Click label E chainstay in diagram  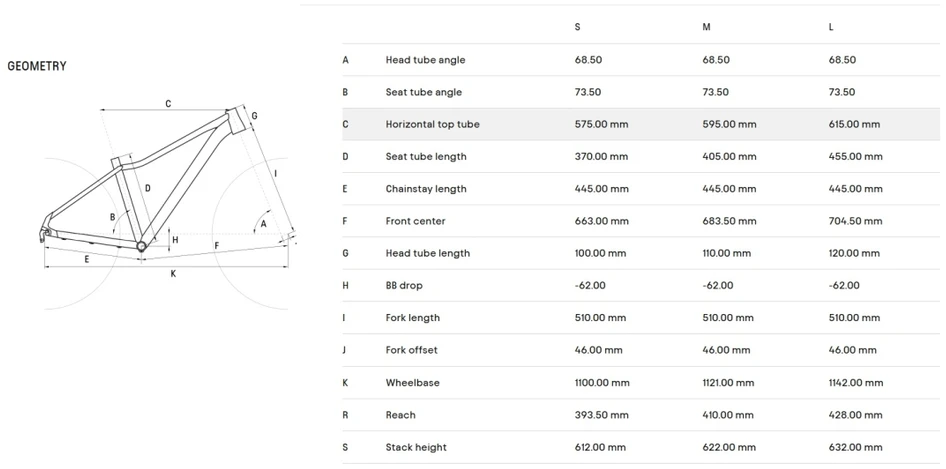87,259
